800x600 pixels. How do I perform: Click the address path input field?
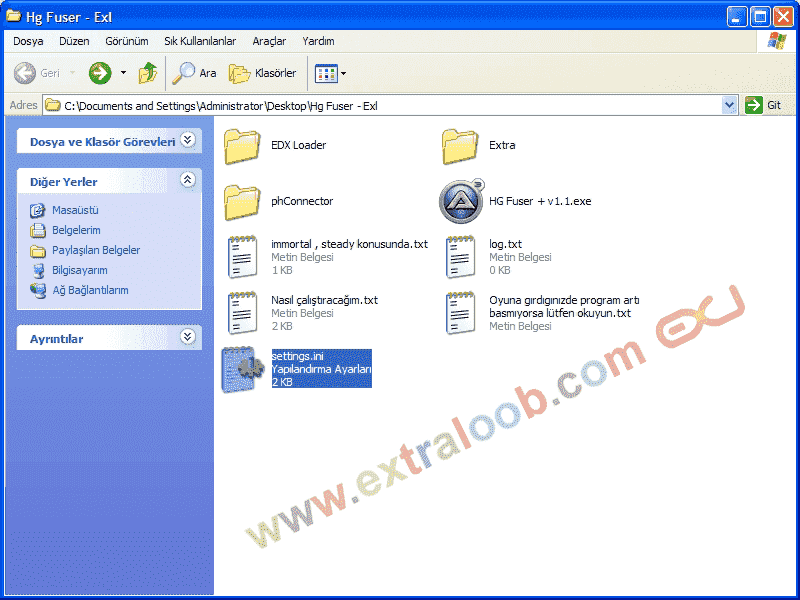click(390, 106)
